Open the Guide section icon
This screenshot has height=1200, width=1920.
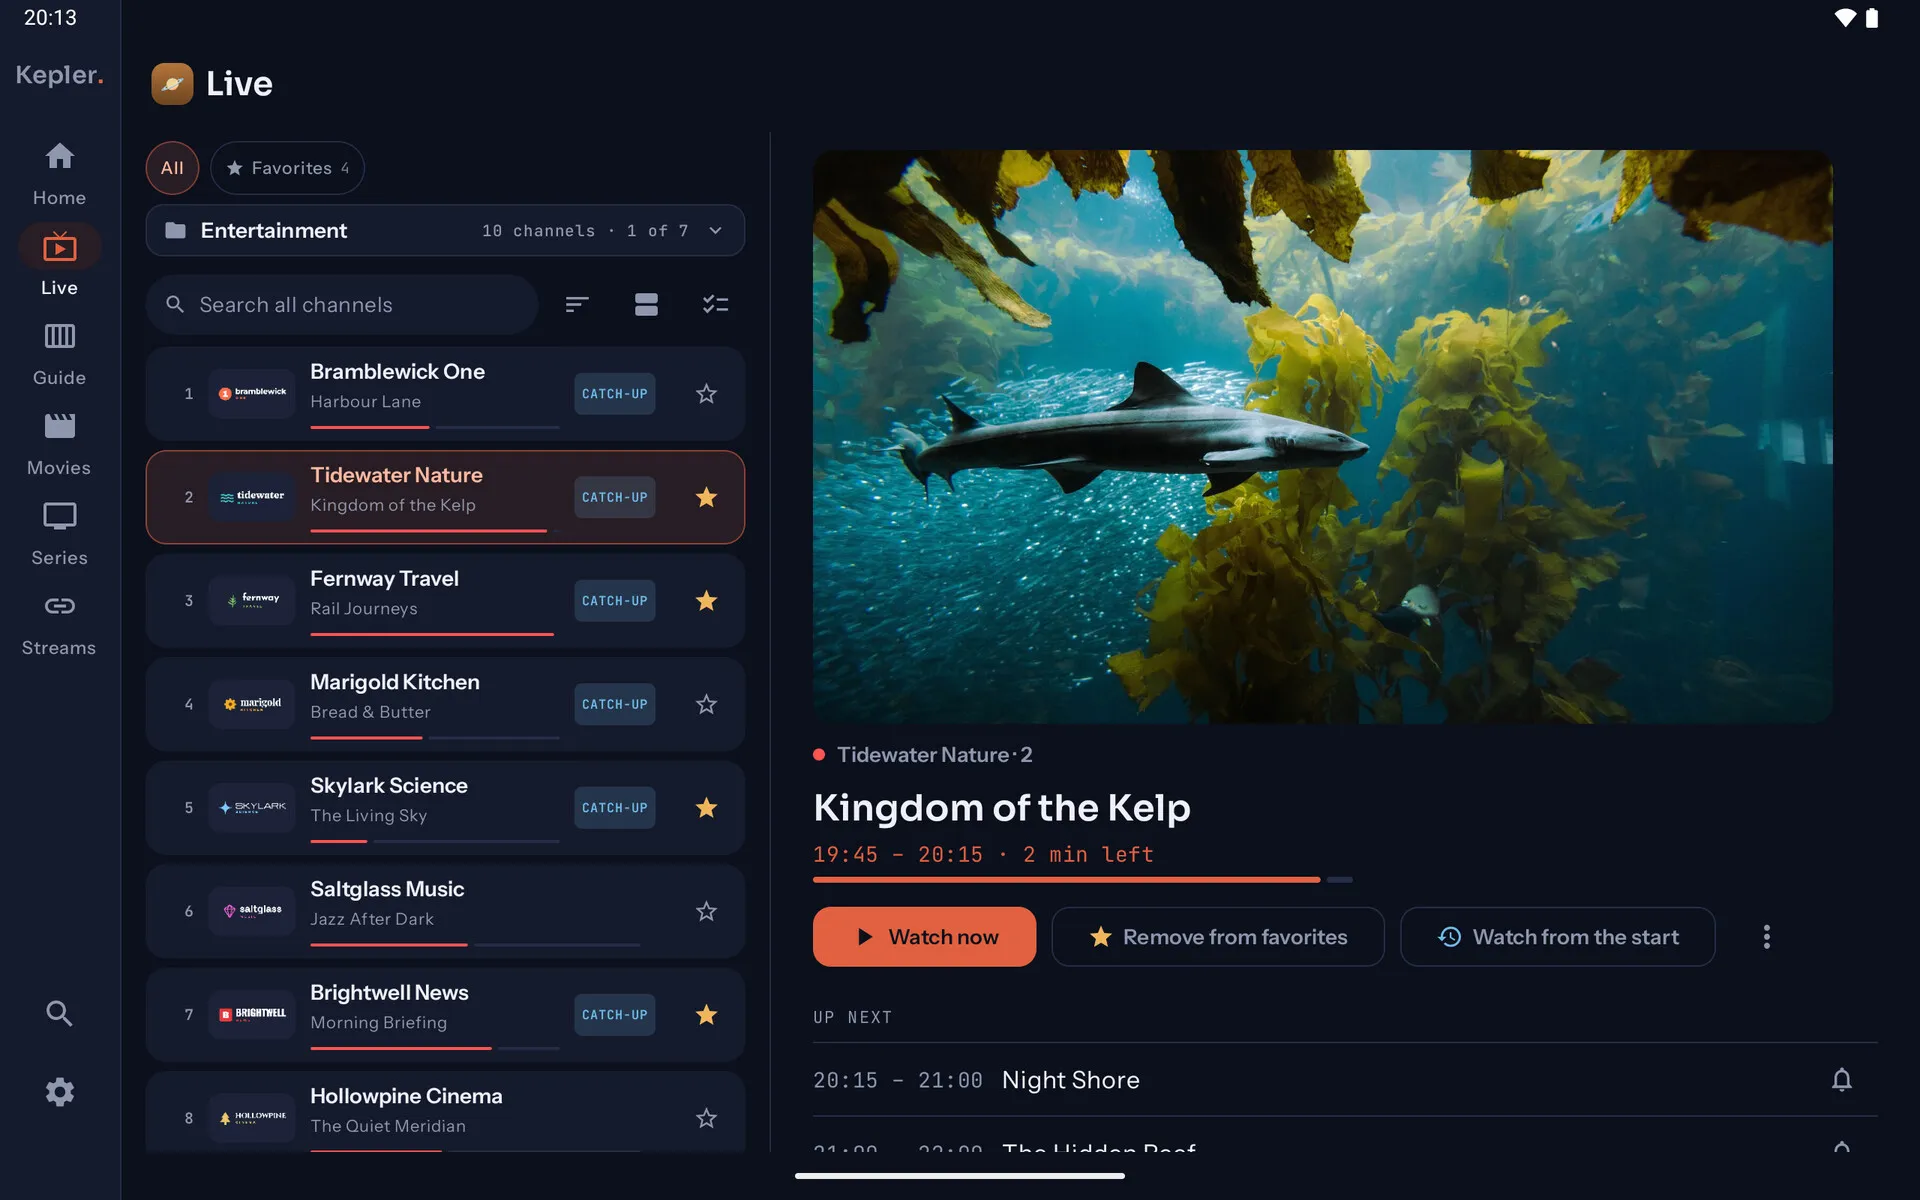pyautogui.click(x=59, y=336)
